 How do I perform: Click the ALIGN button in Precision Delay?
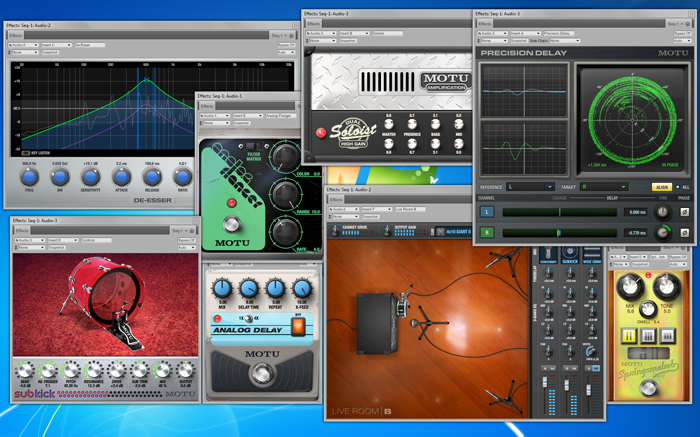(662, 187)
